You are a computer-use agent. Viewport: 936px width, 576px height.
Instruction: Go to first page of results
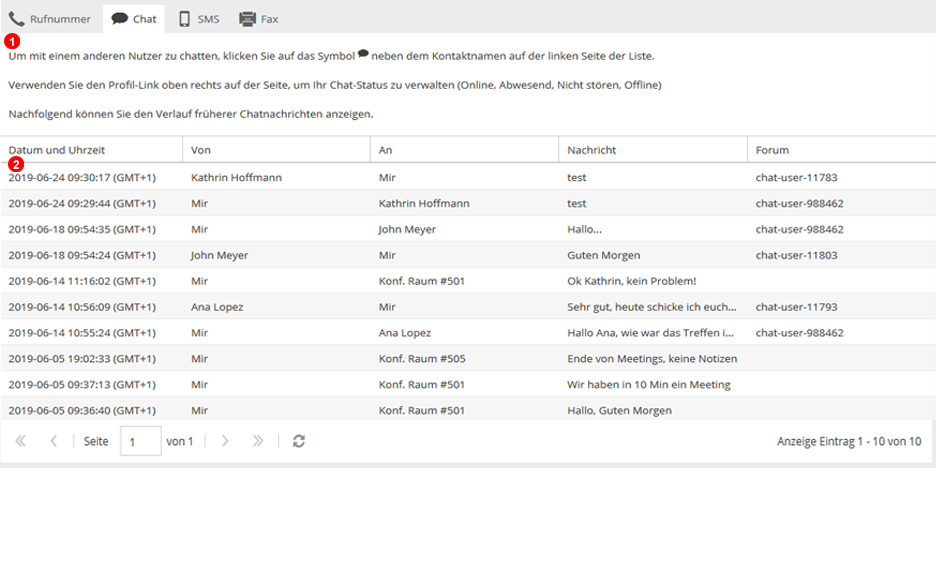point(20,441)
